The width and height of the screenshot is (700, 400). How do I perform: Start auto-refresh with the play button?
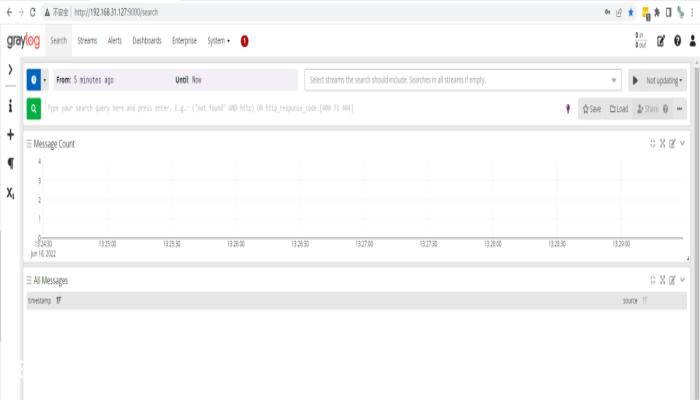coord(635,80)
